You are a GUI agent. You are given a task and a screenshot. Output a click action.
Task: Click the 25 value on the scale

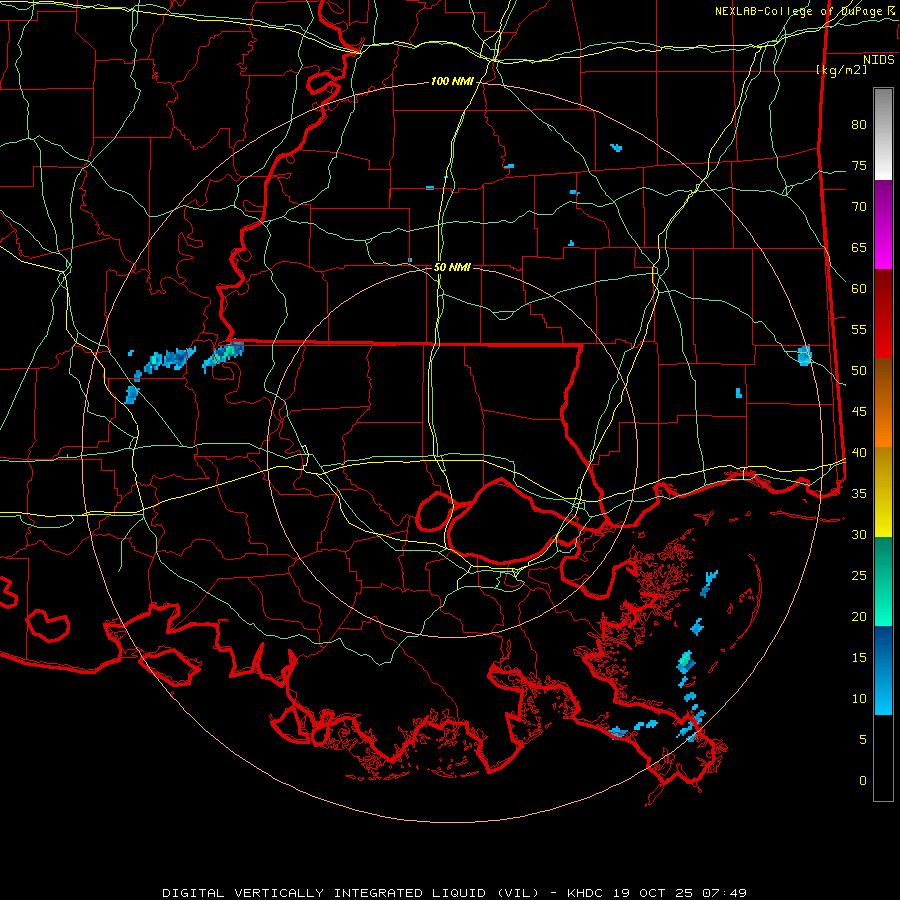859,576
